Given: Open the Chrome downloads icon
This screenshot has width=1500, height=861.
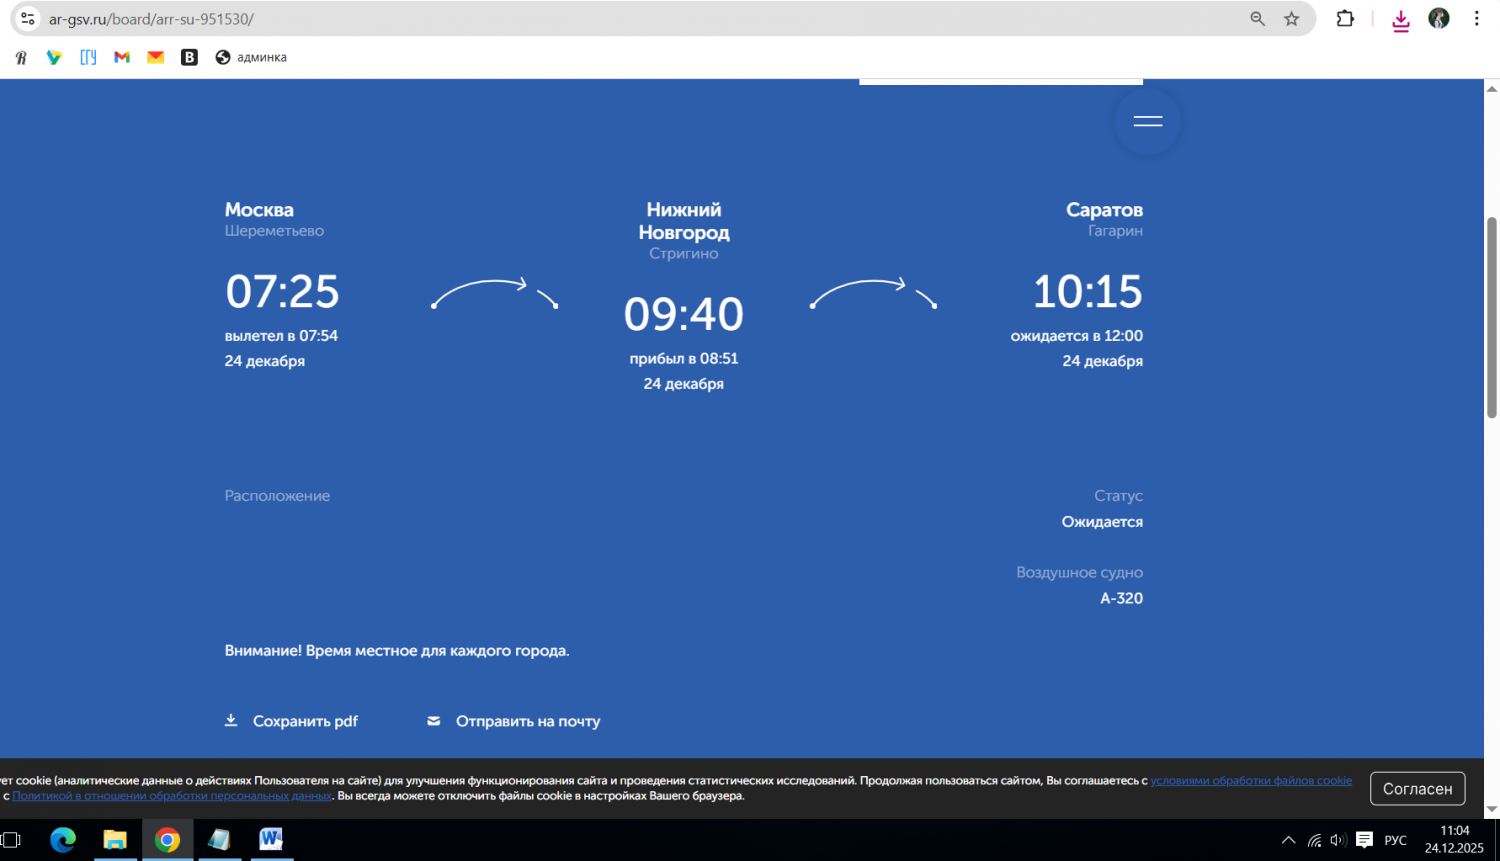Looking at the screenshot, I should (1401, 20).
